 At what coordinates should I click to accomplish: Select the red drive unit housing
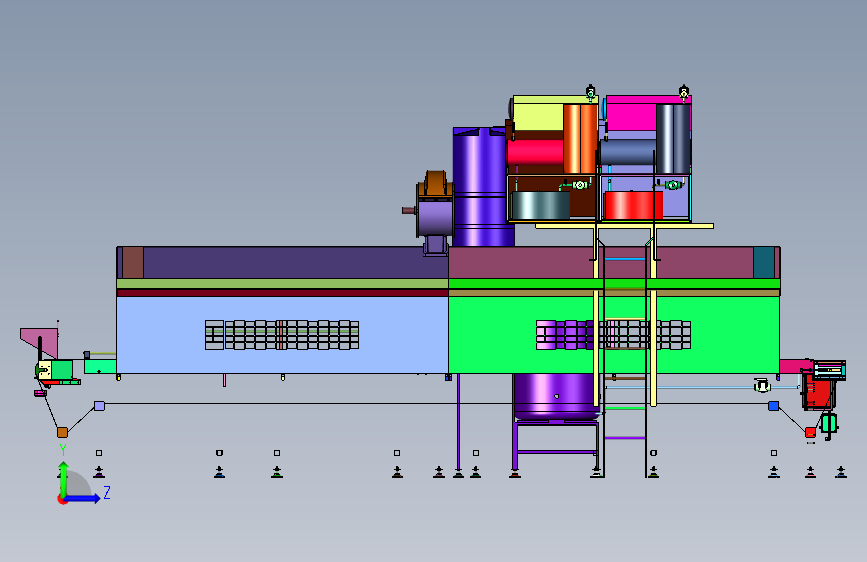(x=818, y=391)
